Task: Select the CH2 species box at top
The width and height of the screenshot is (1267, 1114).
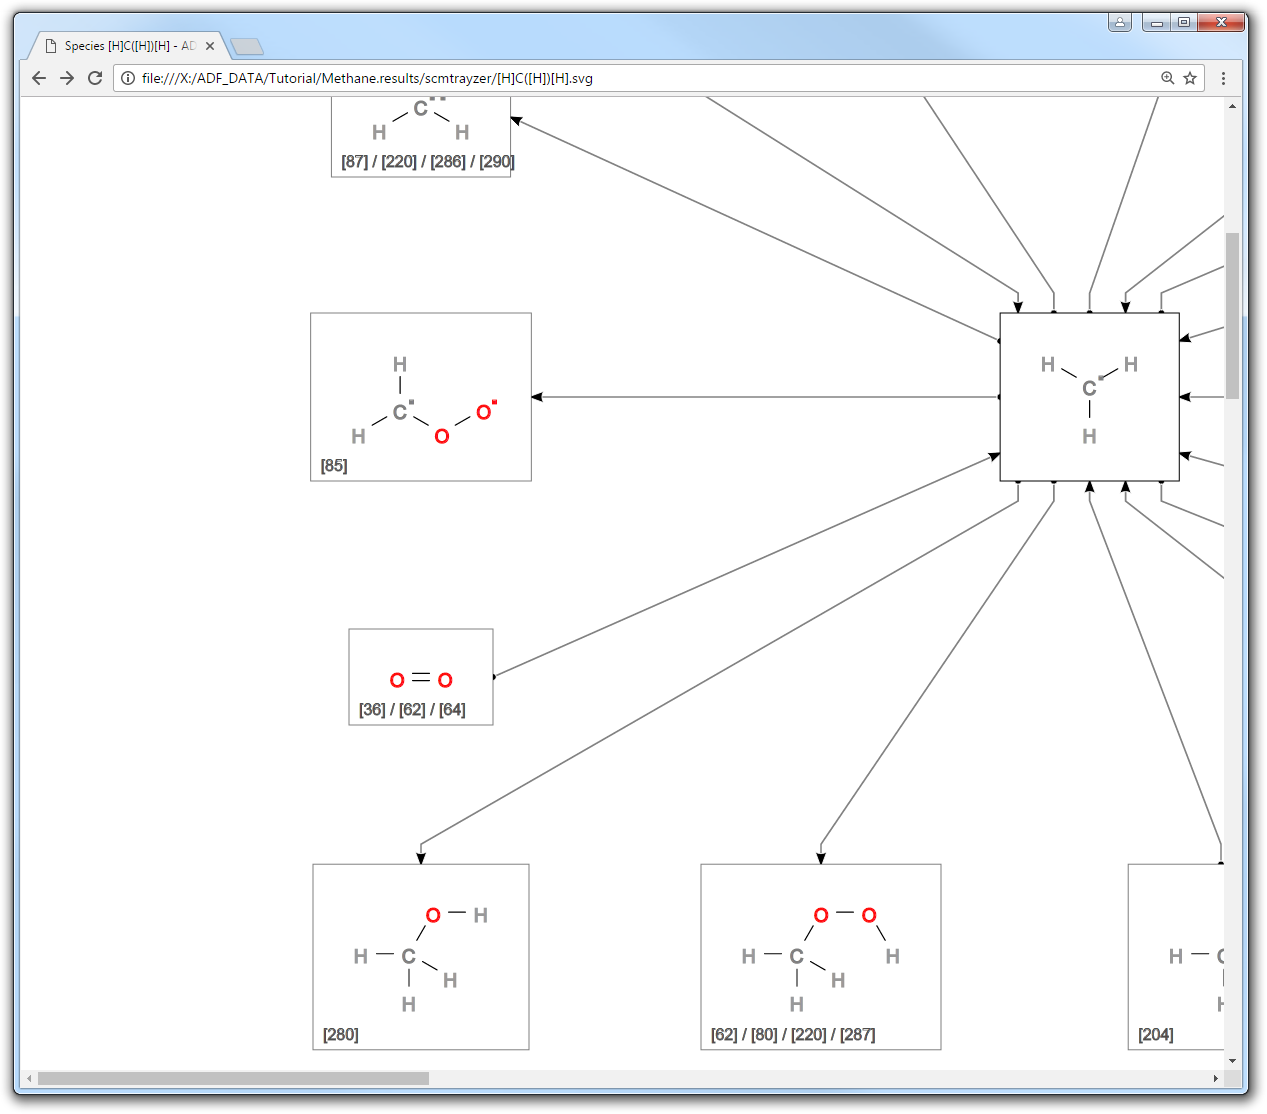Action: 421,137
